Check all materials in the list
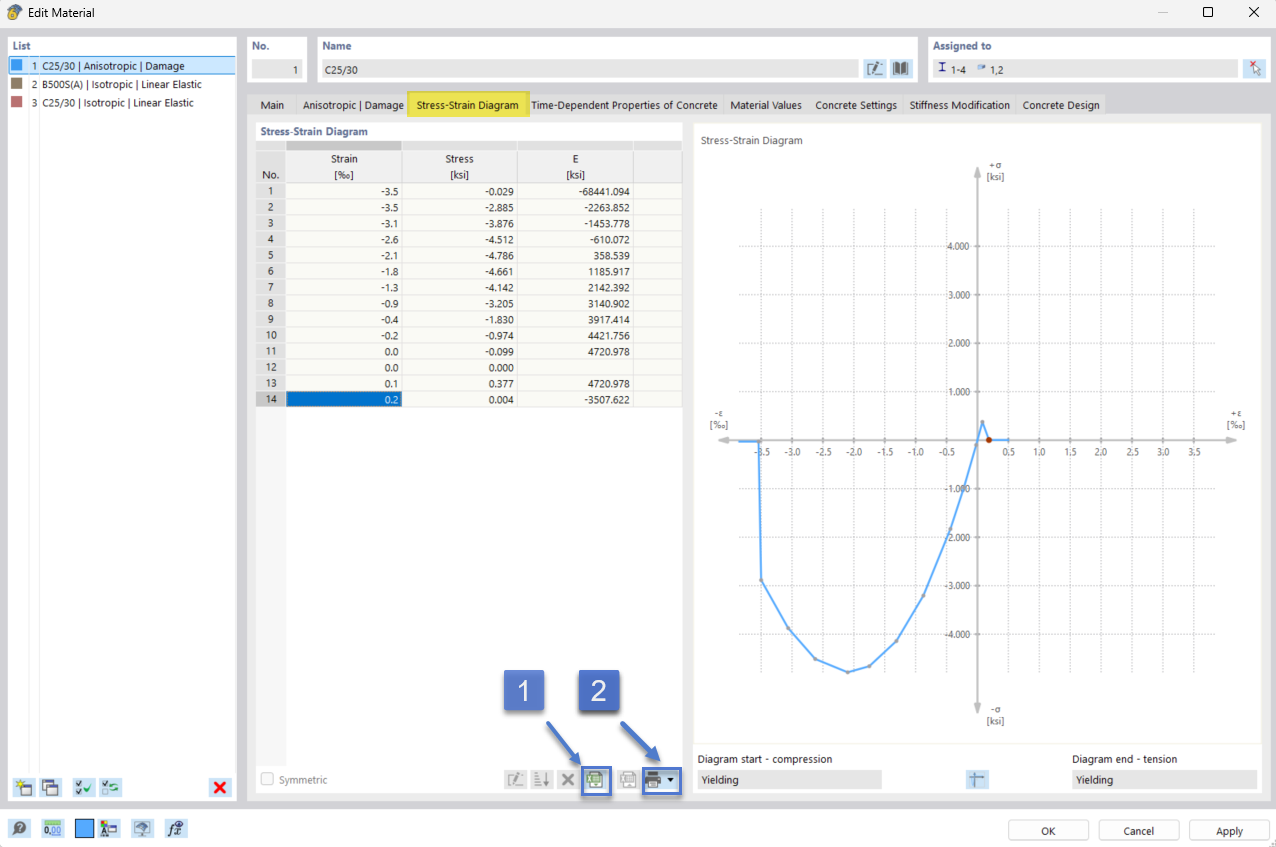Viewport: 1276px width, 847px height. point(84,788)
